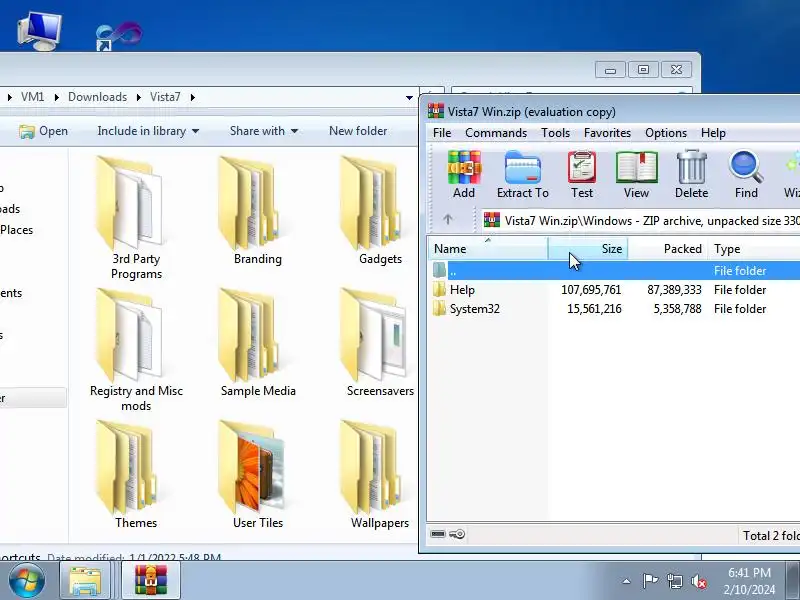Select the System32 folder row in WinRAR
This screenshot has height=600, width=800.
click(x=614, y=309)
